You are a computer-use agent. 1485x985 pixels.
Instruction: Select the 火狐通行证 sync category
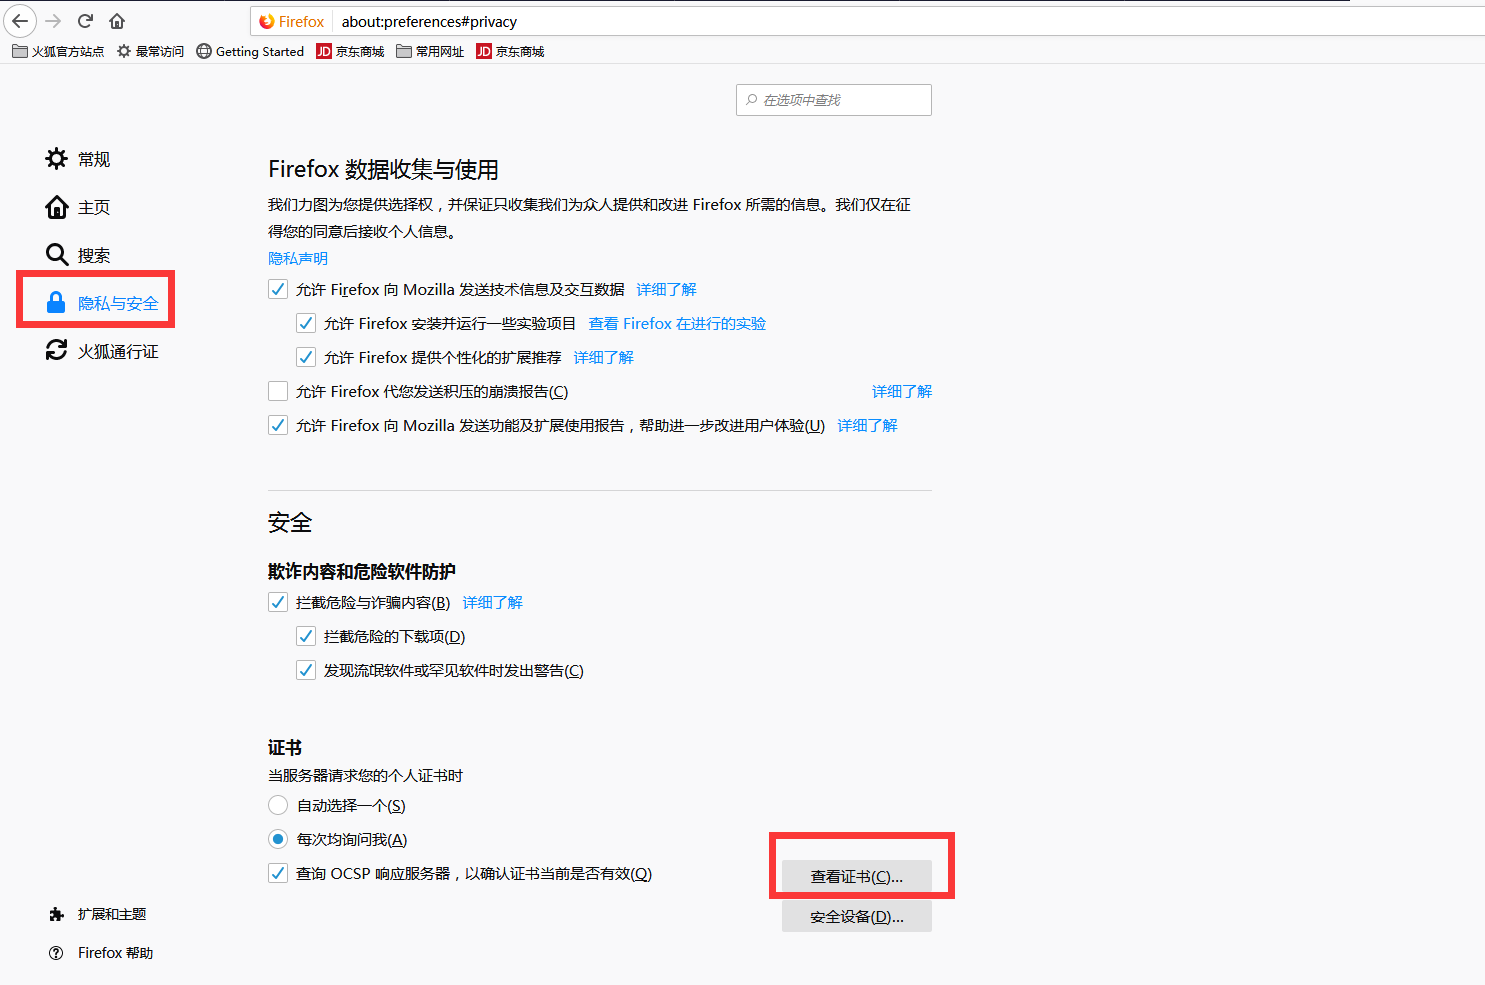102,351
